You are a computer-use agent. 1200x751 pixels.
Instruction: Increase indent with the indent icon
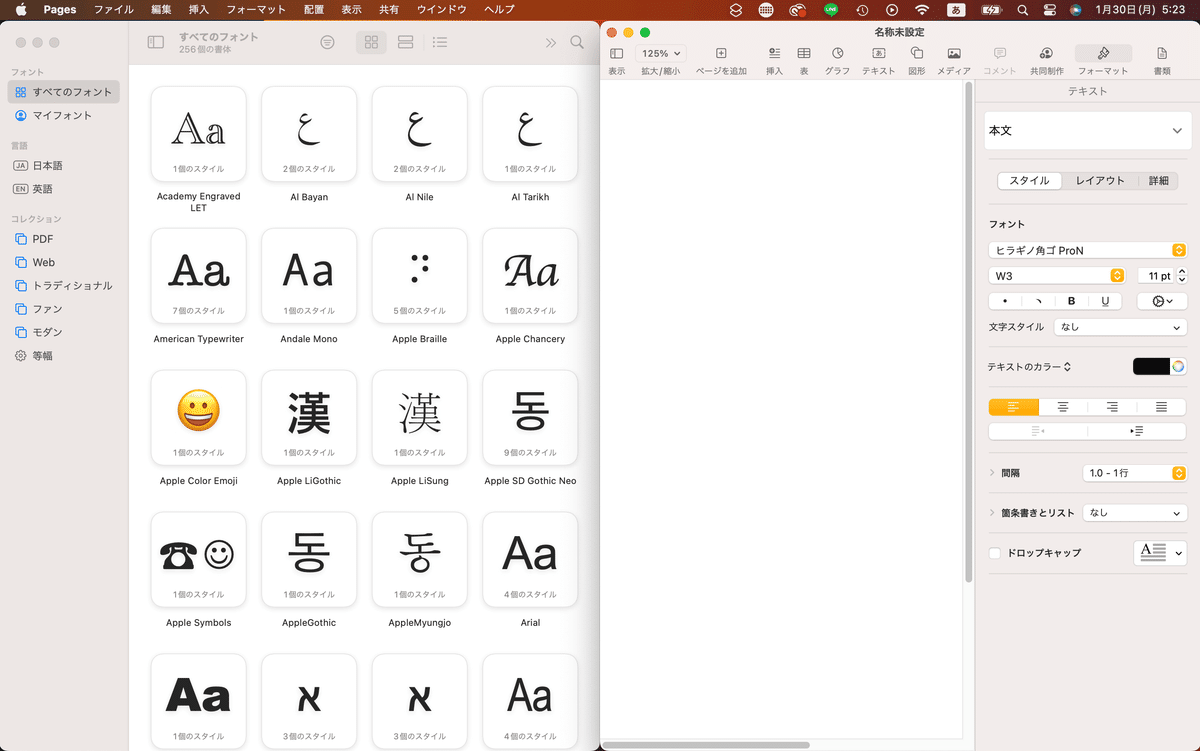coord(1137,431)
